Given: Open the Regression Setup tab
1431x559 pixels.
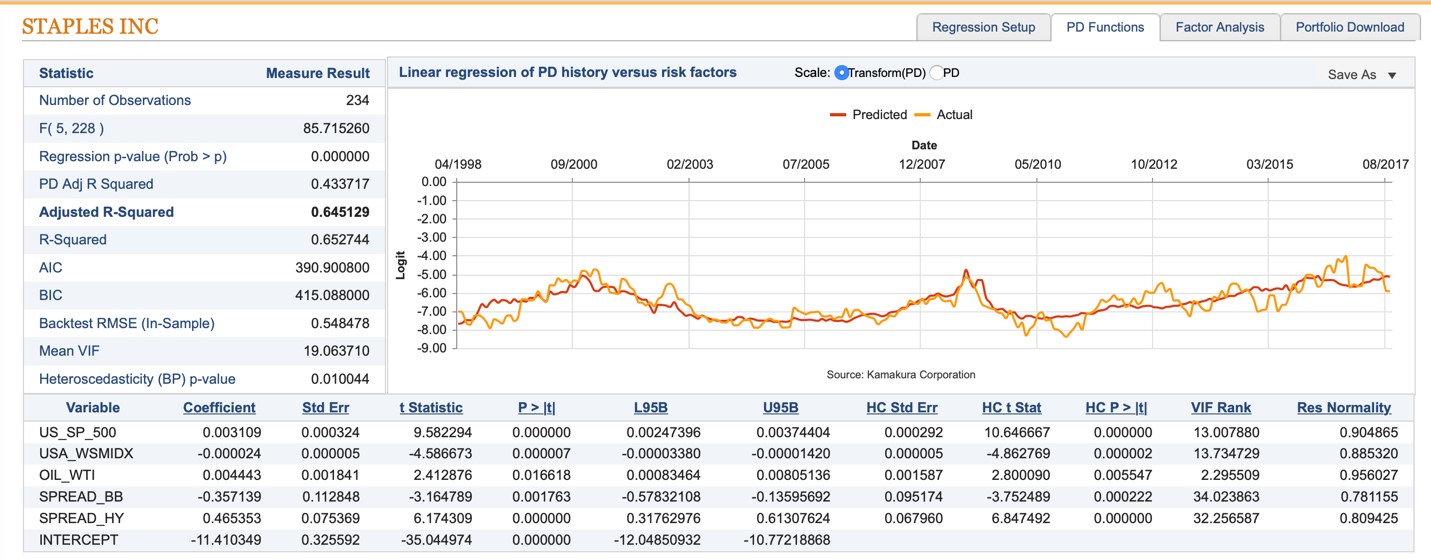Looking at the screenshot, I should pyautogui.click(x=983, y=27).
